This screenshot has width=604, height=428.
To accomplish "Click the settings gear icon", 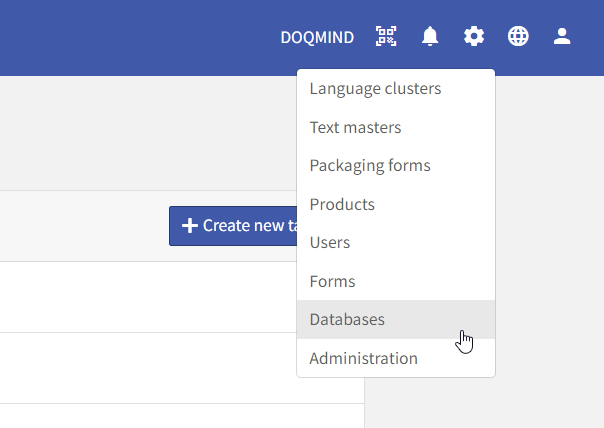I will click(474, 37).
